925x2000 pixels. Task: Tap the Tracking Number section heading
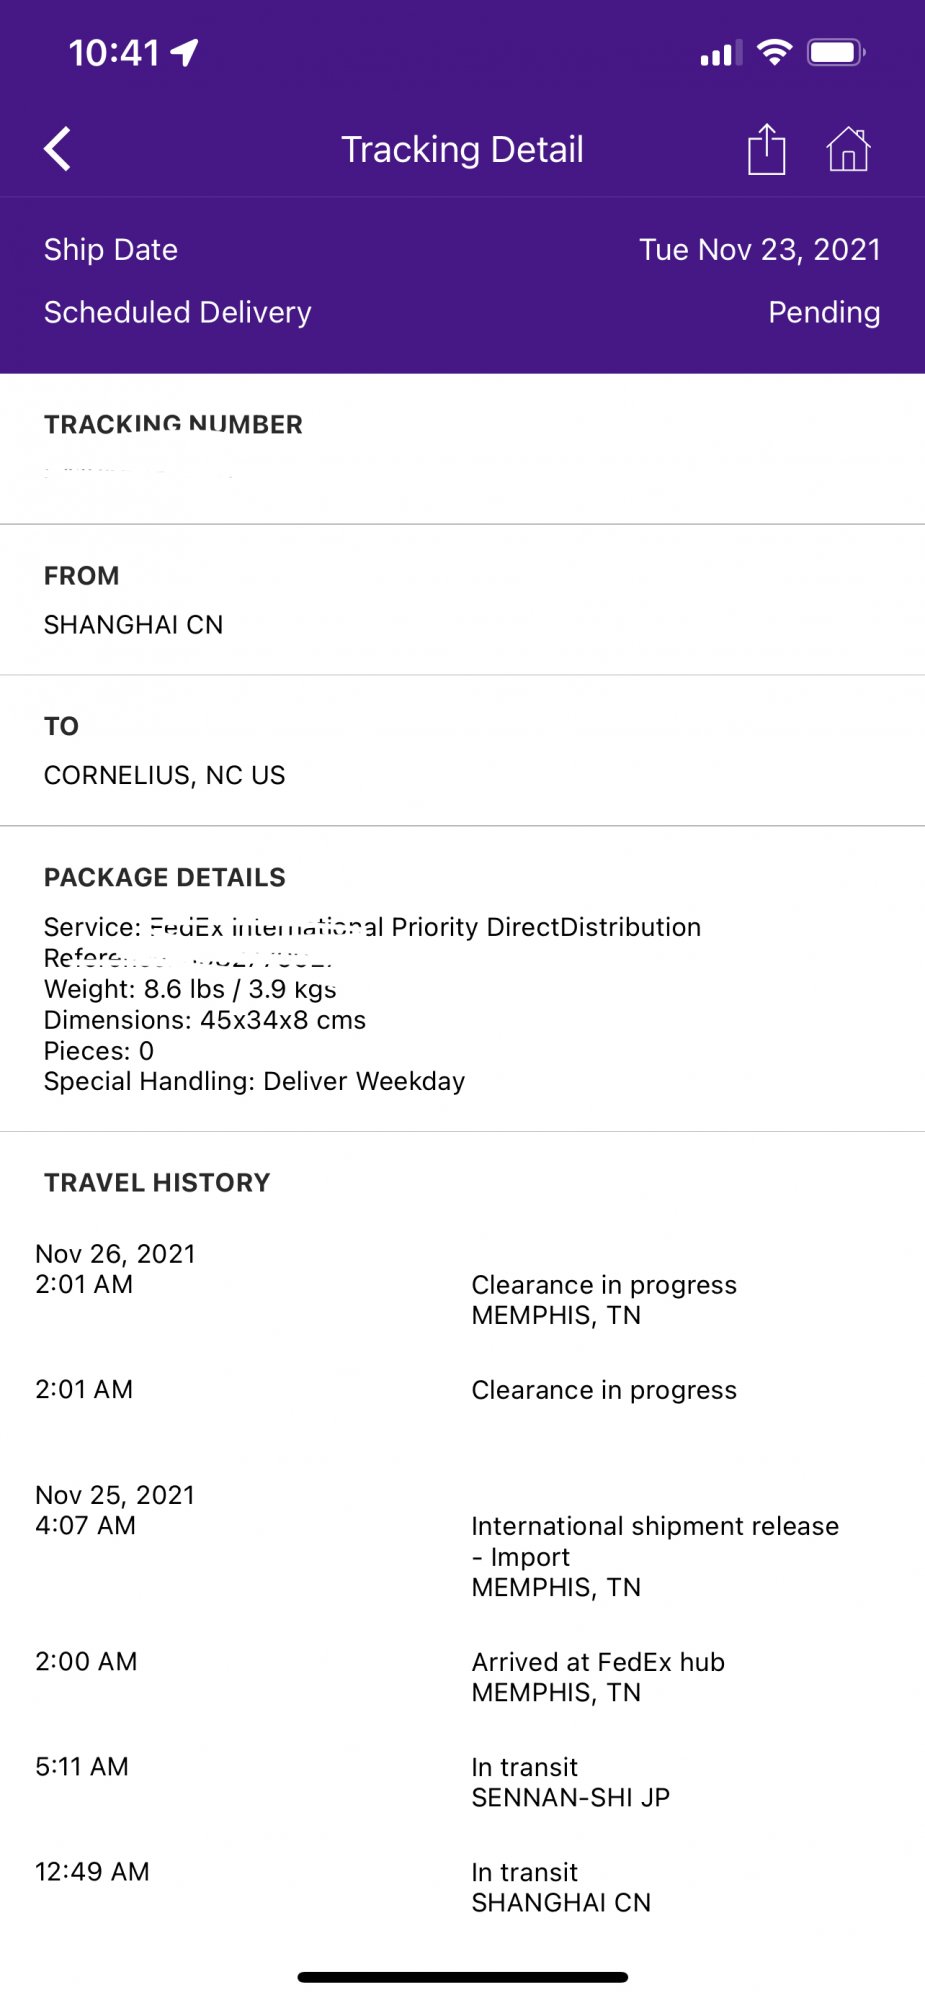point(173,425)
